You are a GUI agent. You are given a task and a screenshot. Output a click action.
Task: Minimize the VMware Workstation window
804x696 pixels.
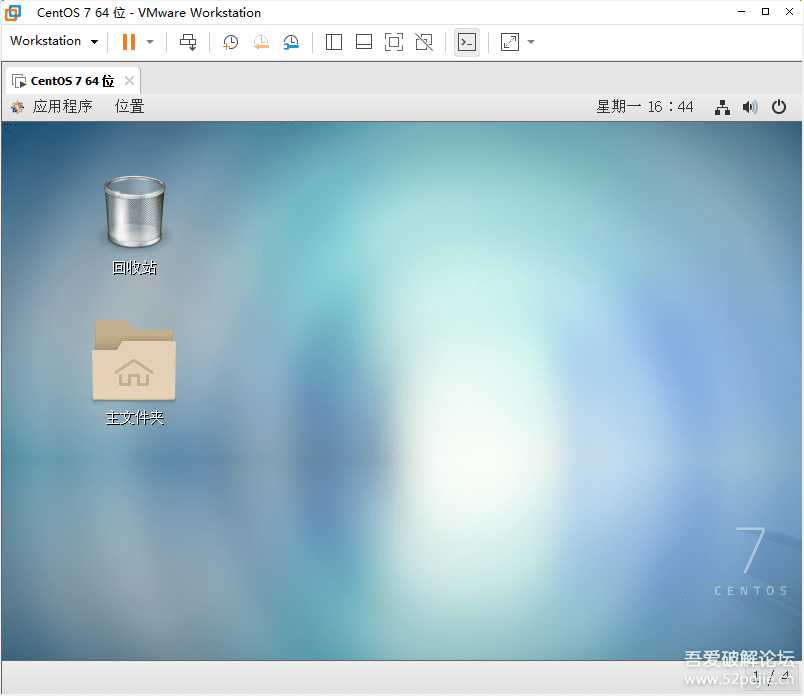741,11
